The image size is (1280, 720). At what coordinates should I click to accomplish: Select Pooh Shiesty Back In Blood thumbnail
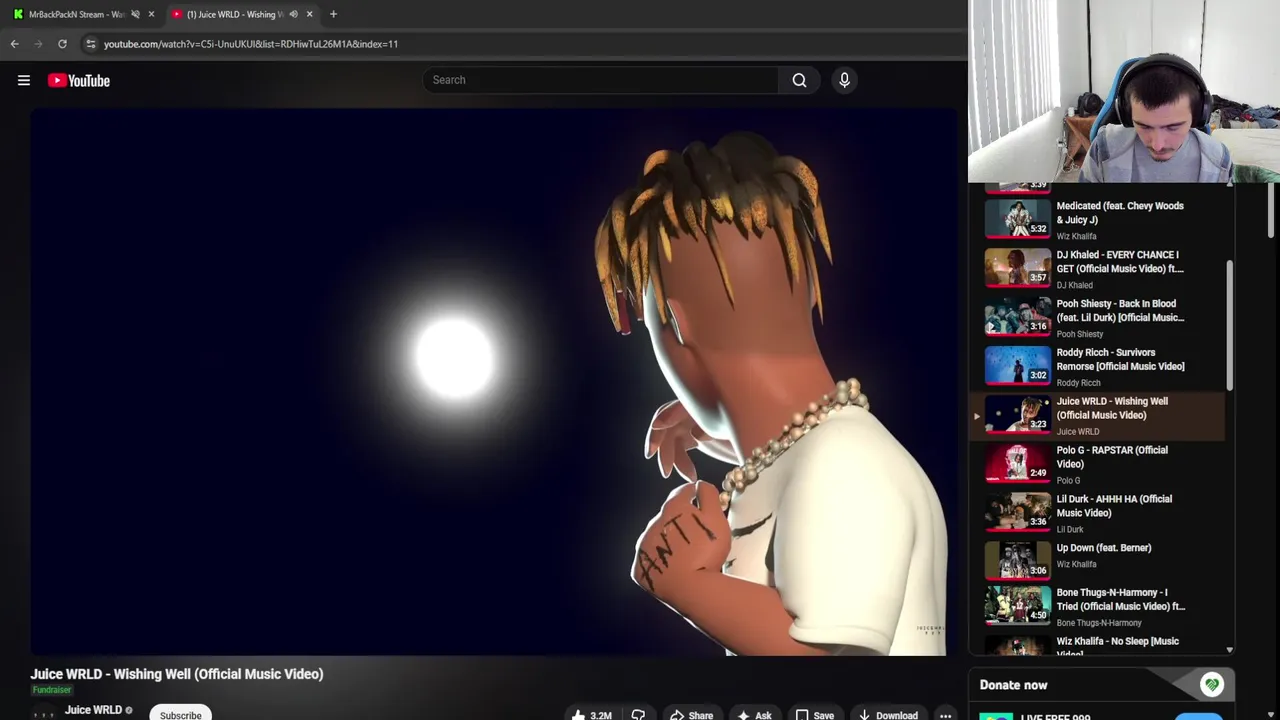[x=1018, y=316]
